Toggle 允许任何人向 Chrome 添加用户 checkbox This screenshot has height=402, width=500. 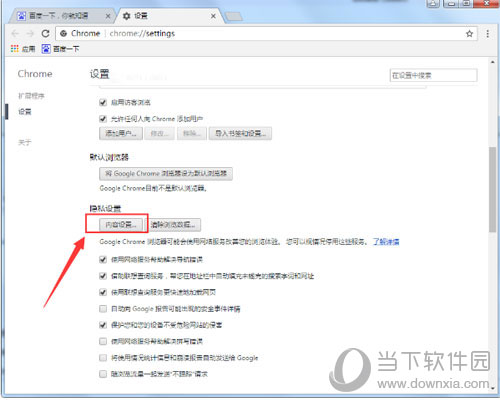103,119
